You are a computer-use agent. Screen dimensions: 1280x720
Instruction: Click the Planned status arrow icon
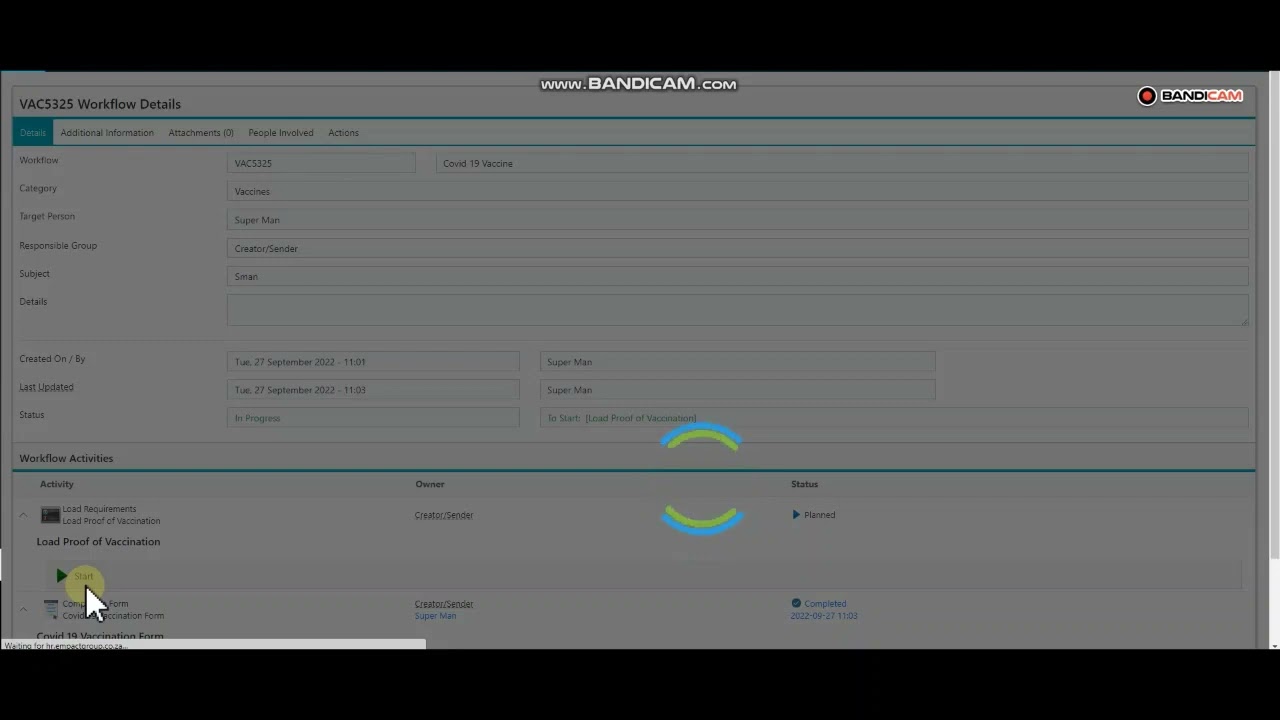(796, 515)
